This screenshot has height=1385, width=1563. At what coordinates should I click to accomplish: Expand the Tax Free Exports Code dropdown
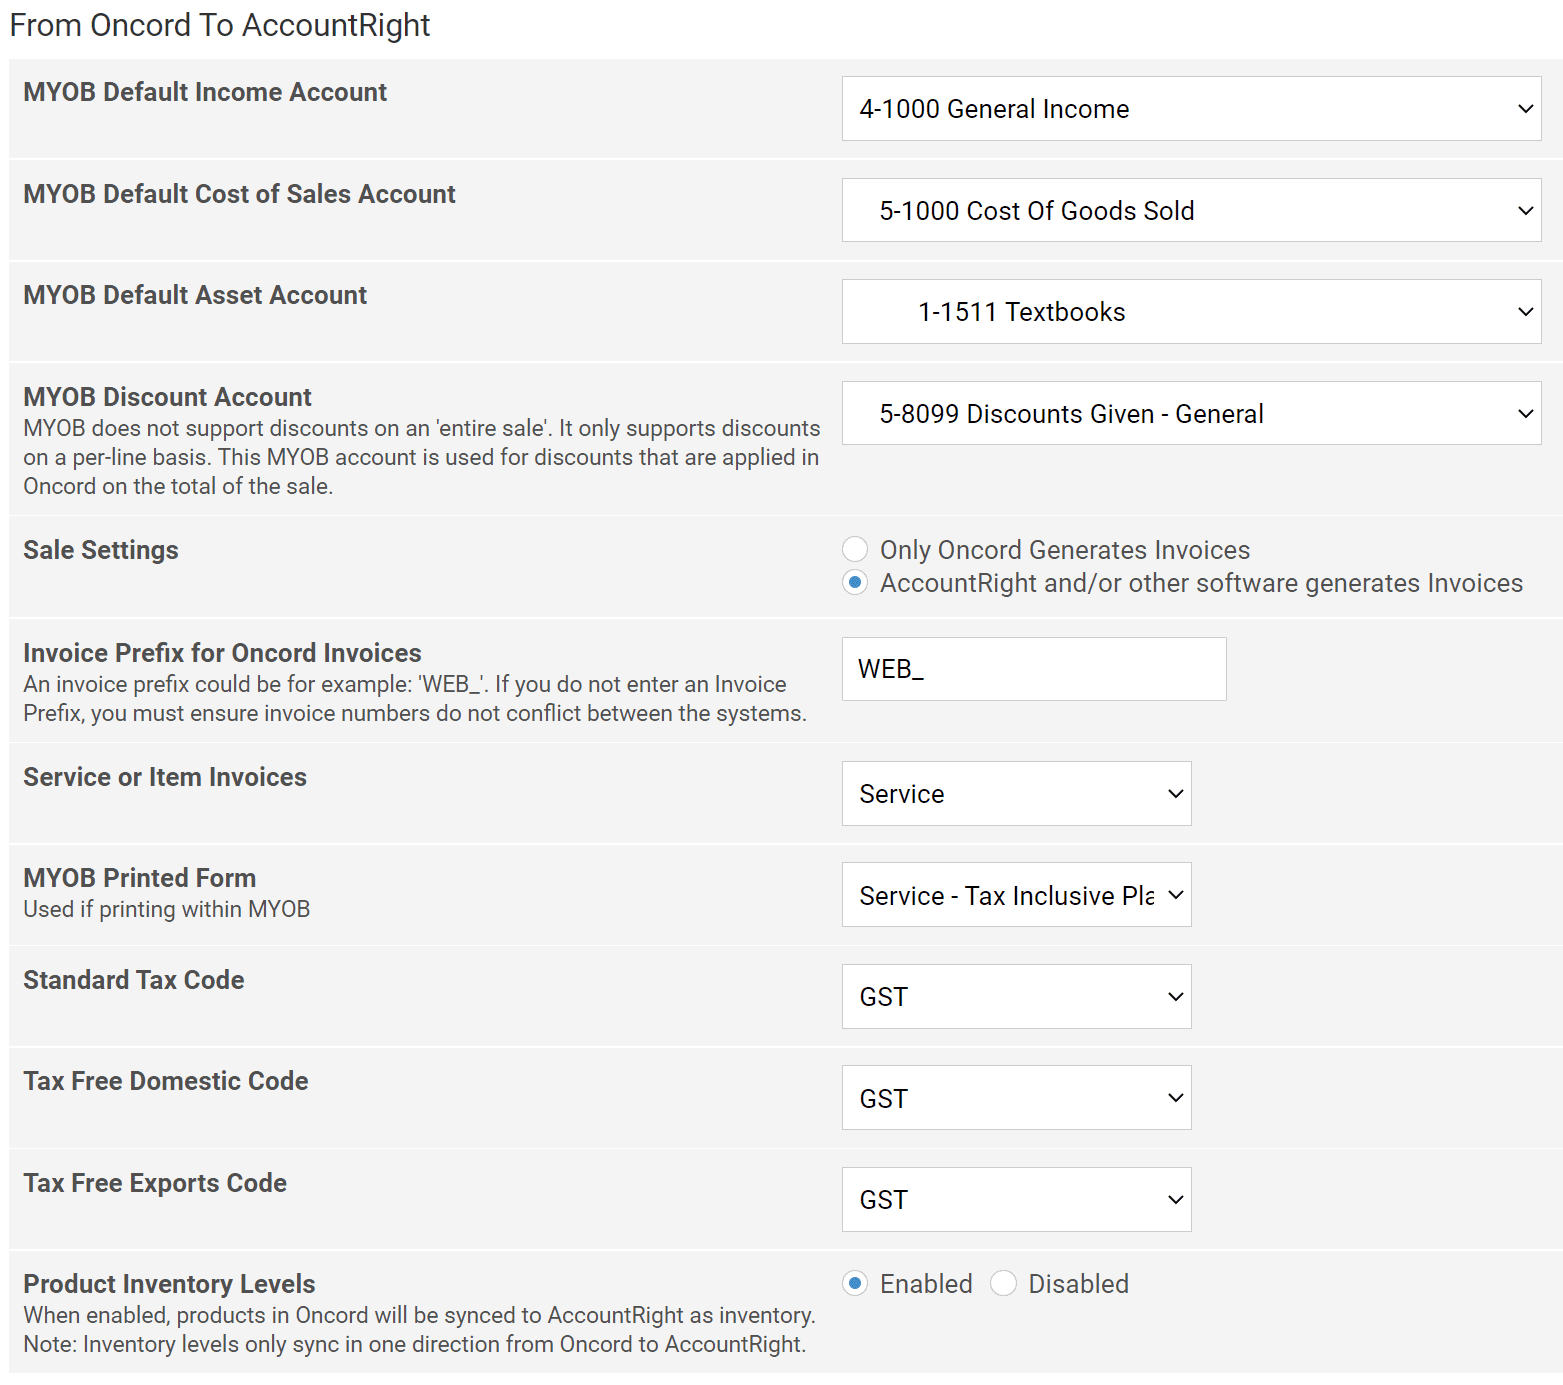1016,1200
